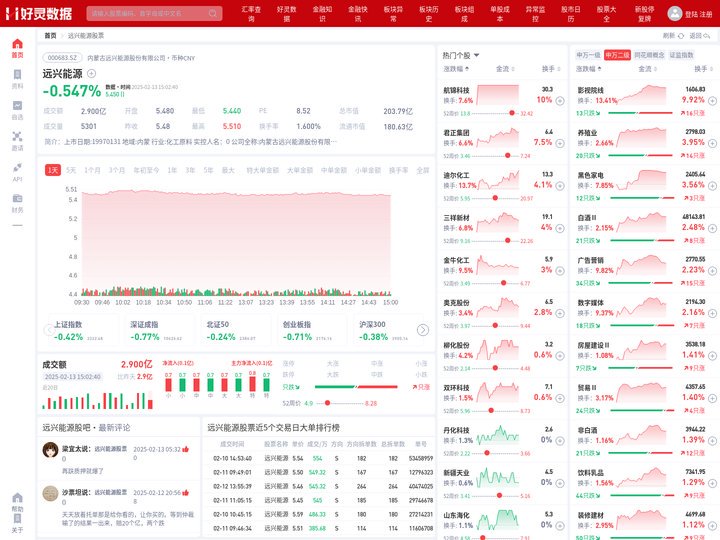Select the 年初至今 chart range tab
Viewport: 720px width, 540px height.
click(x=146, y=170)
